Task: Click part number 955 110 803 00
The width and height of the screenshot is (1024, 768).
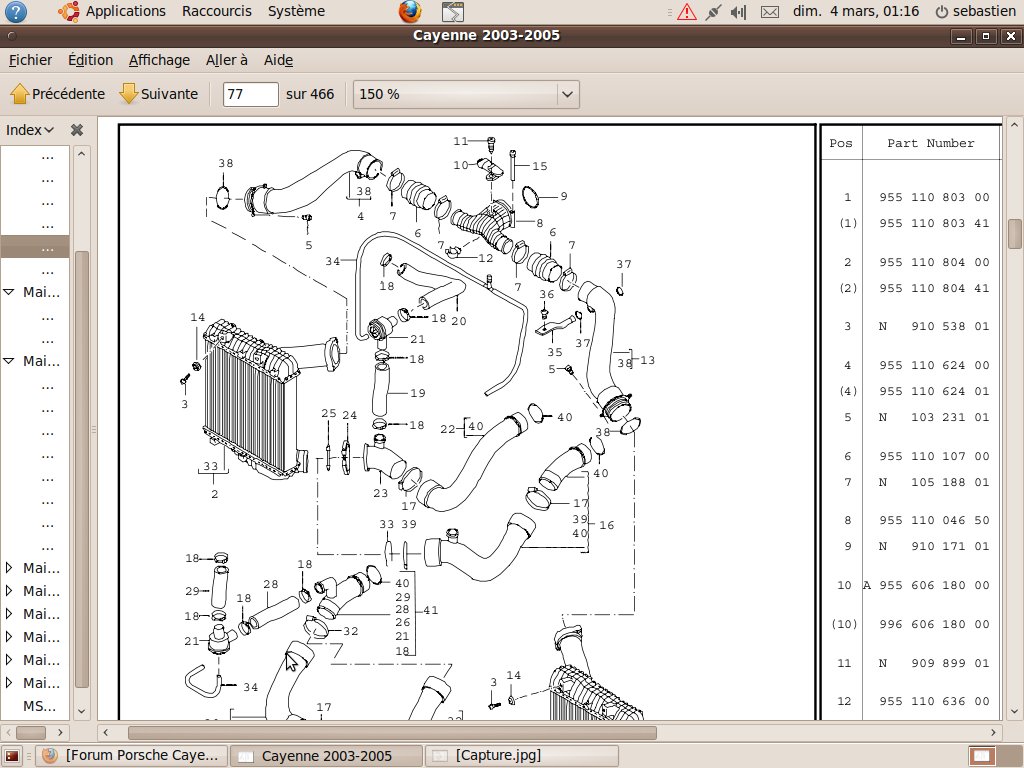Action: click(934, 197)
